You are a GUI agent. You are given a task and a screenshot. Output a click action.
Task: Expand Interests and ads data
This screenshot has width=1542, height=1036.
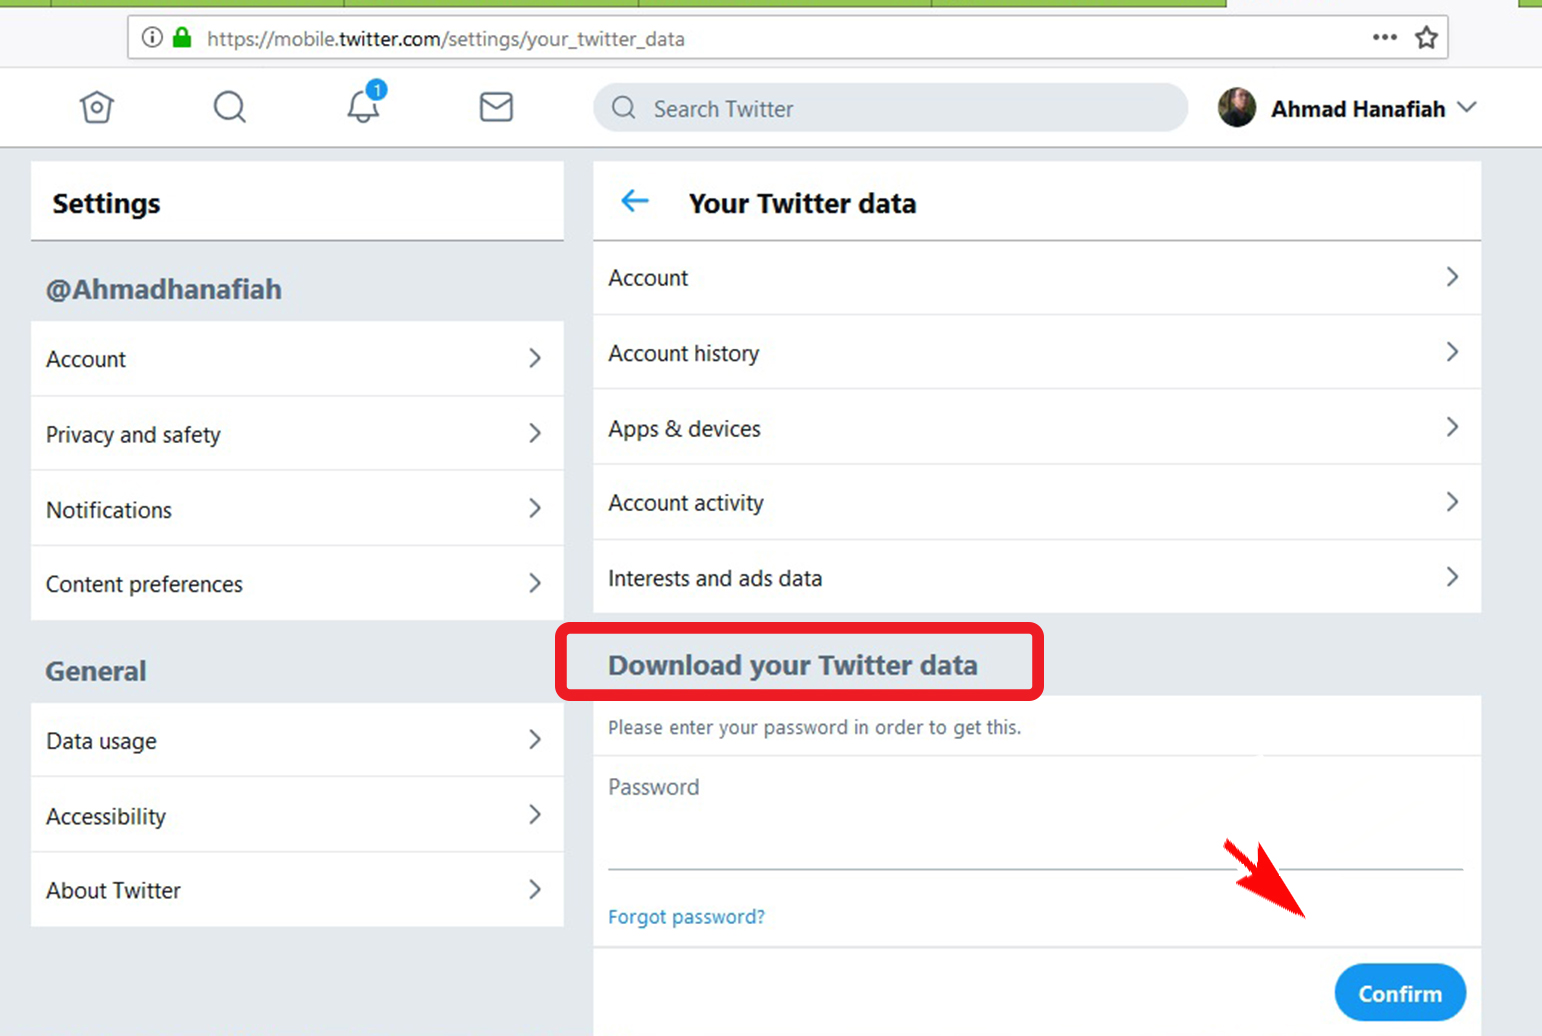click(1452, 577)
